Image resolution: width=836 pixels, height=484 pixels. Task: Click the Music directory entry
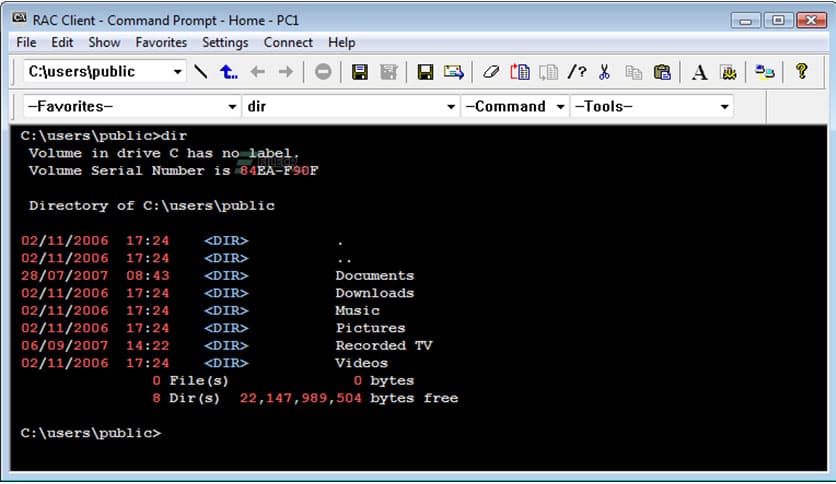(x=357, y=310)
